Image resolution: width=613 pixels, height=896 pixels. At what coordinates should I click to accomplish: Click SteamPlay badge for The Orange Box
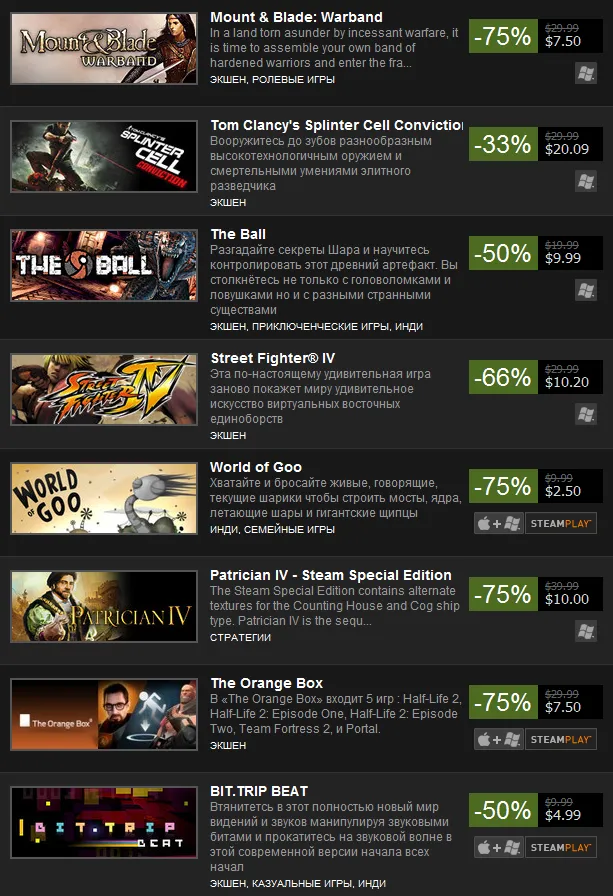(561, 739)
